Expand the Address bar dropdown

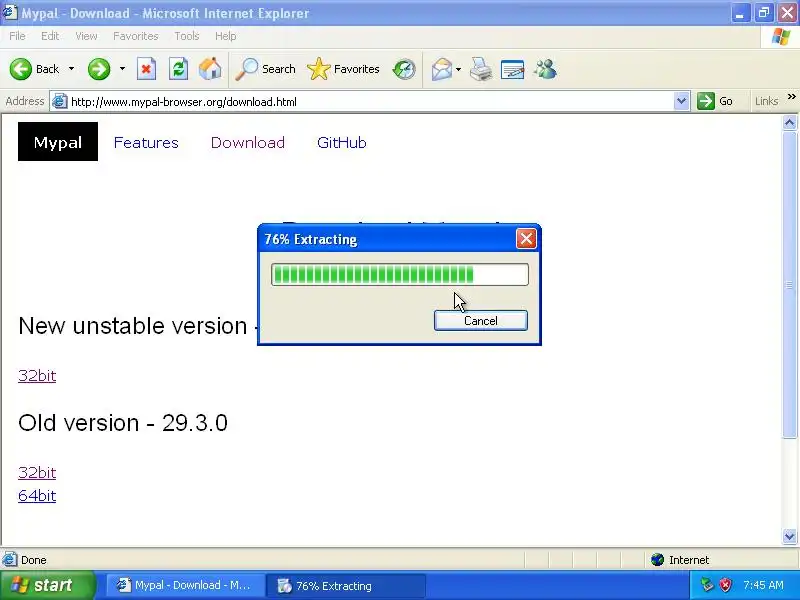point(681,102)
